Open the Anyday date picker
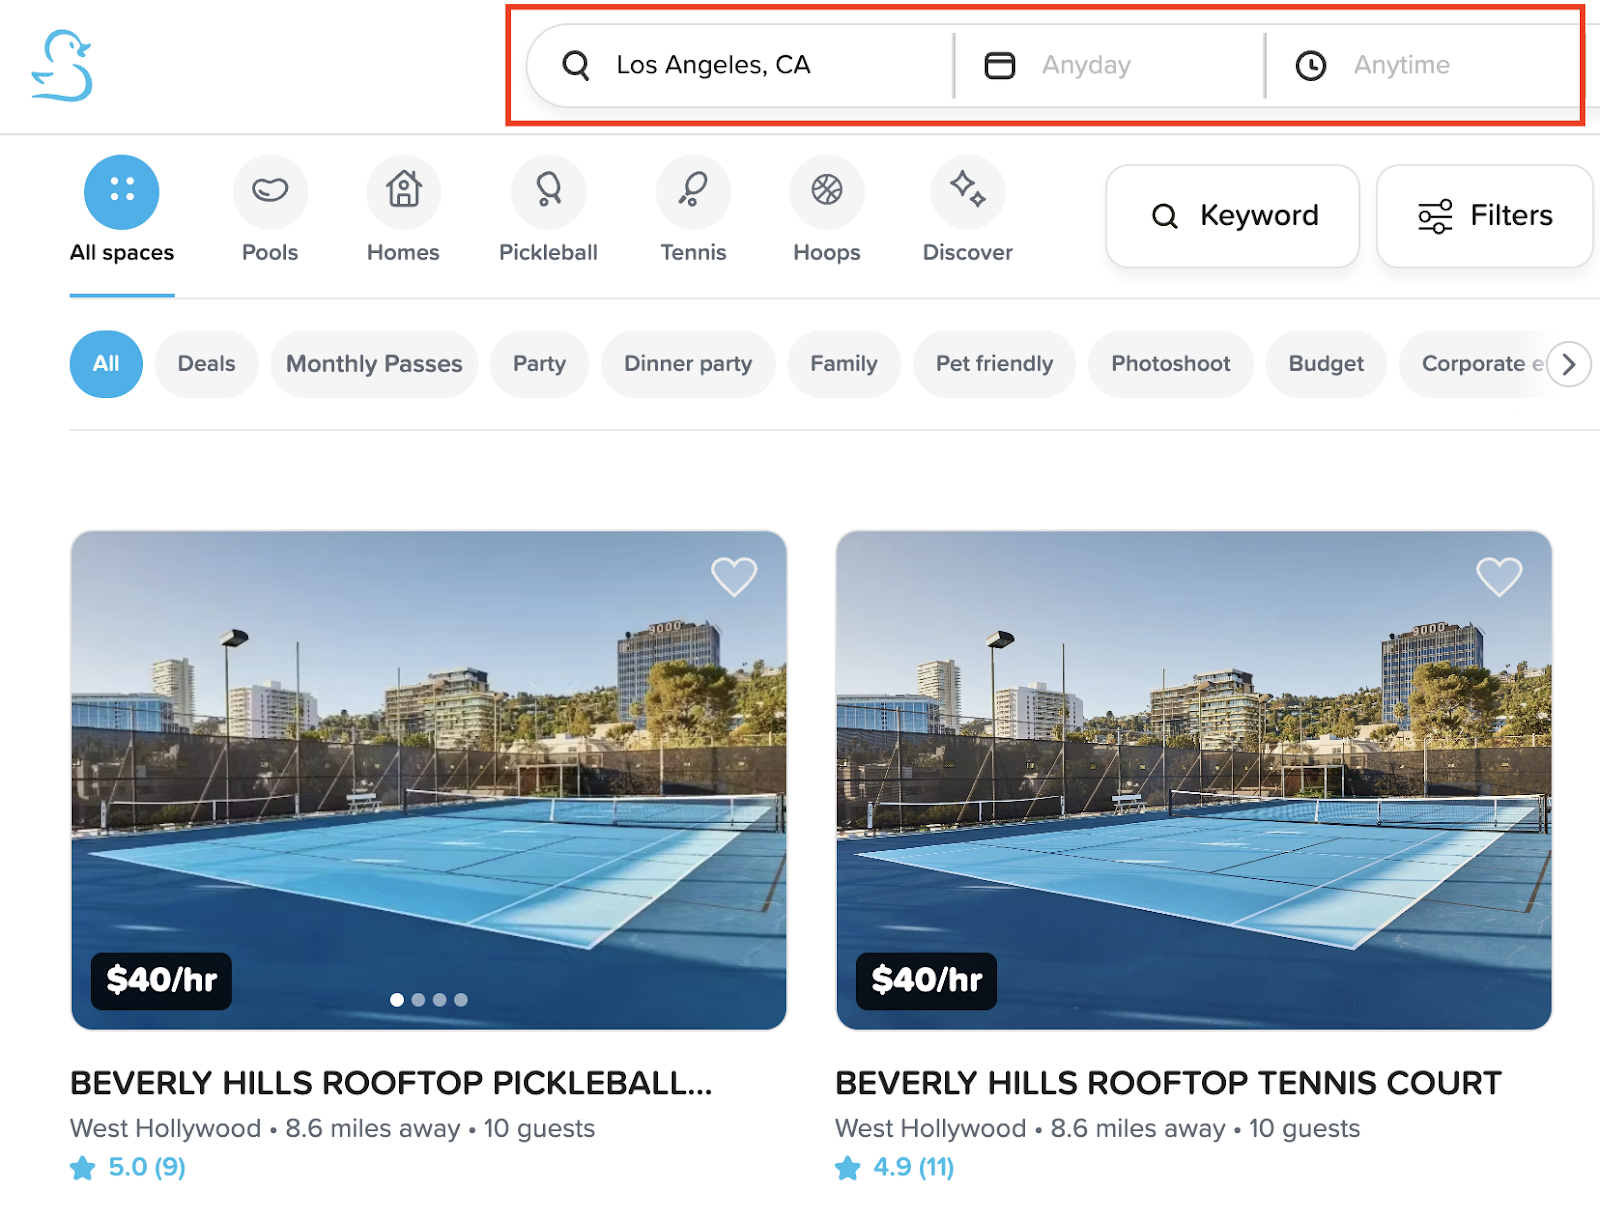Viewport: 1600px width, 1221px height. click(x=1085, y=66)
